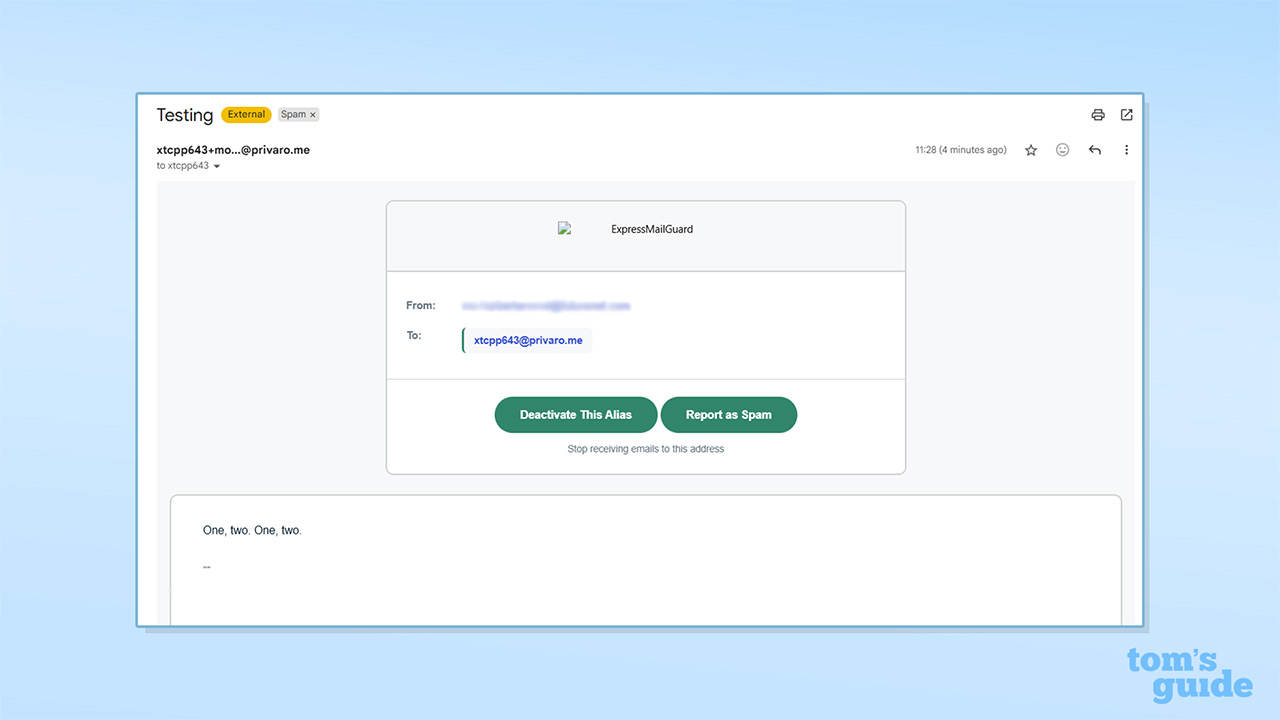Viewport: 1280px width, 720px height.
Task: Click the broken image placeholder icon
Action: (x=564, y=228)
